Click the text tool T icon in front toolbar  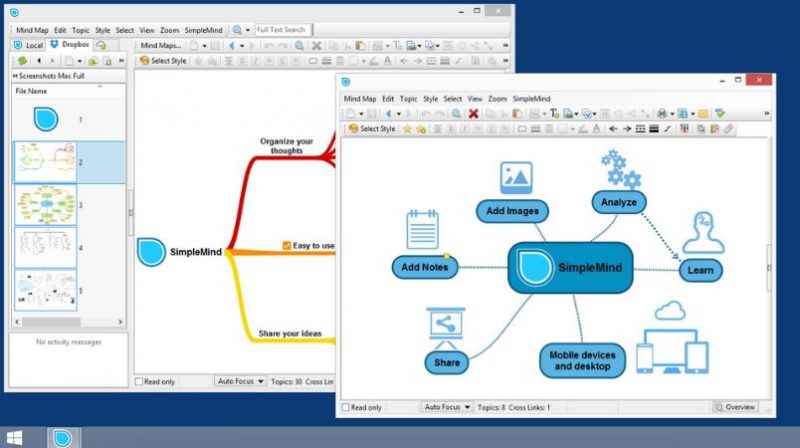[x=555, y=113]
